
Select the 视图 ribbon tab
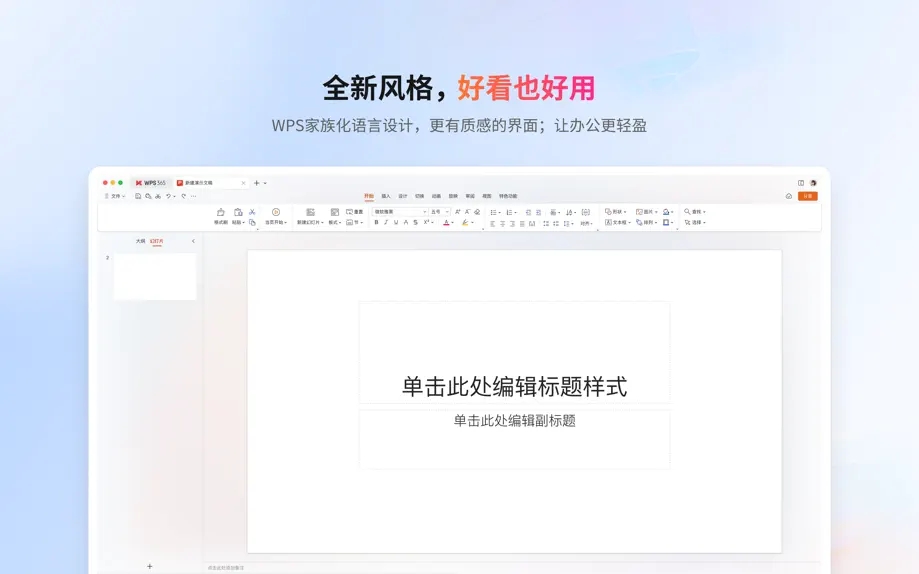pos(486,196)
